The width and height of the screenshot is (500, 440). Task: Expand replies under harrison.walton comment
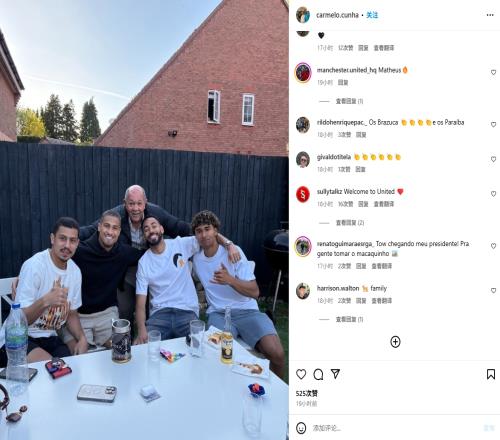coord(349,319)
